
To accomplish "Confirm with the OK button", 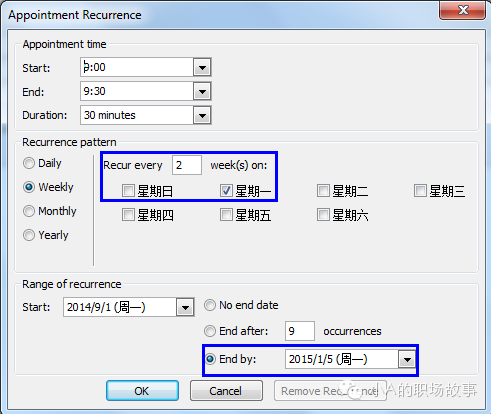I will 142,391.
